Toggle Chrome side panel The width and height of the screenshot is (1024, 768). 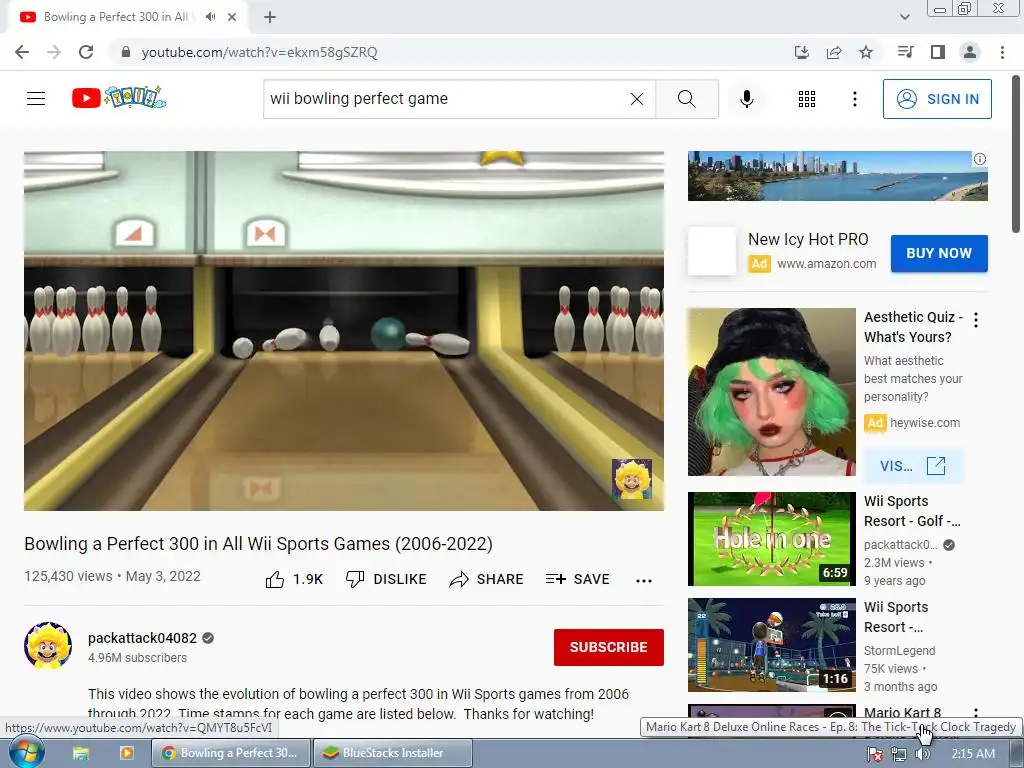(938, 52)
